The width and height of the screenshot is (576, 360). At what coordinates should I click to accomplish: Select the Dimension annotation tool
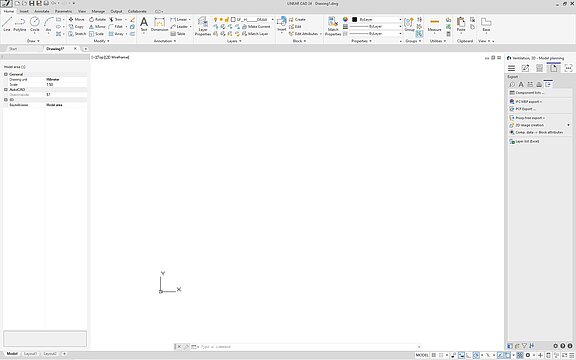(x=159, y=24)
